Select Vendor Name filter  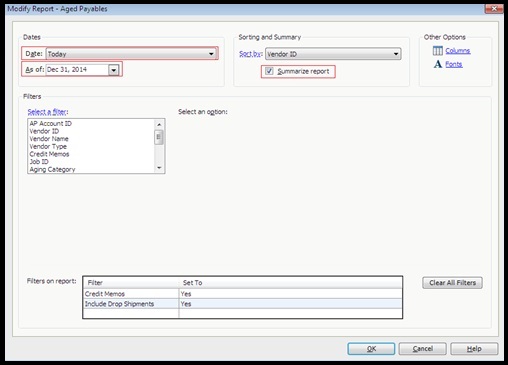(49, 139)
